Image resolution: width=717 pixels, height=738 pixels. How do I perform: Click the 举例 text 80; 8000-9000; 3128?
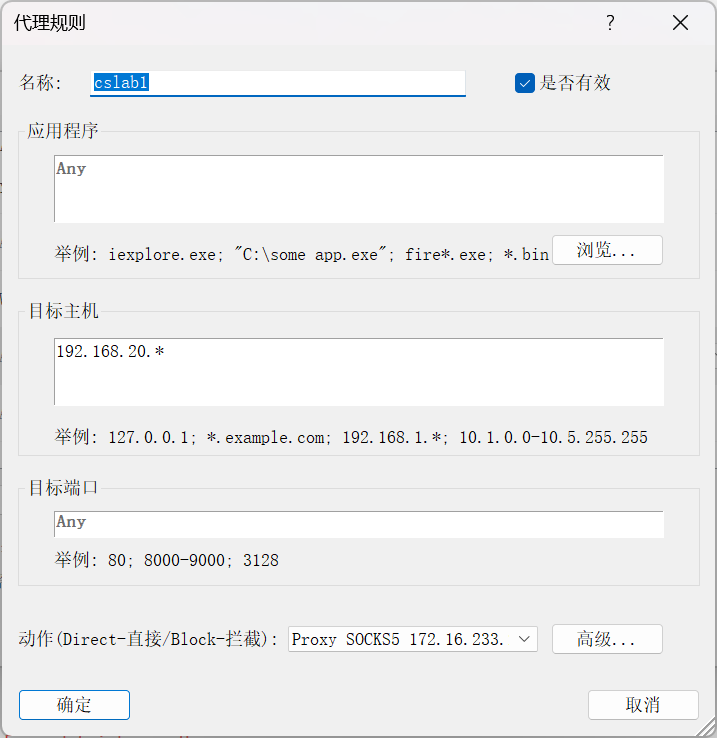(167, 560)
